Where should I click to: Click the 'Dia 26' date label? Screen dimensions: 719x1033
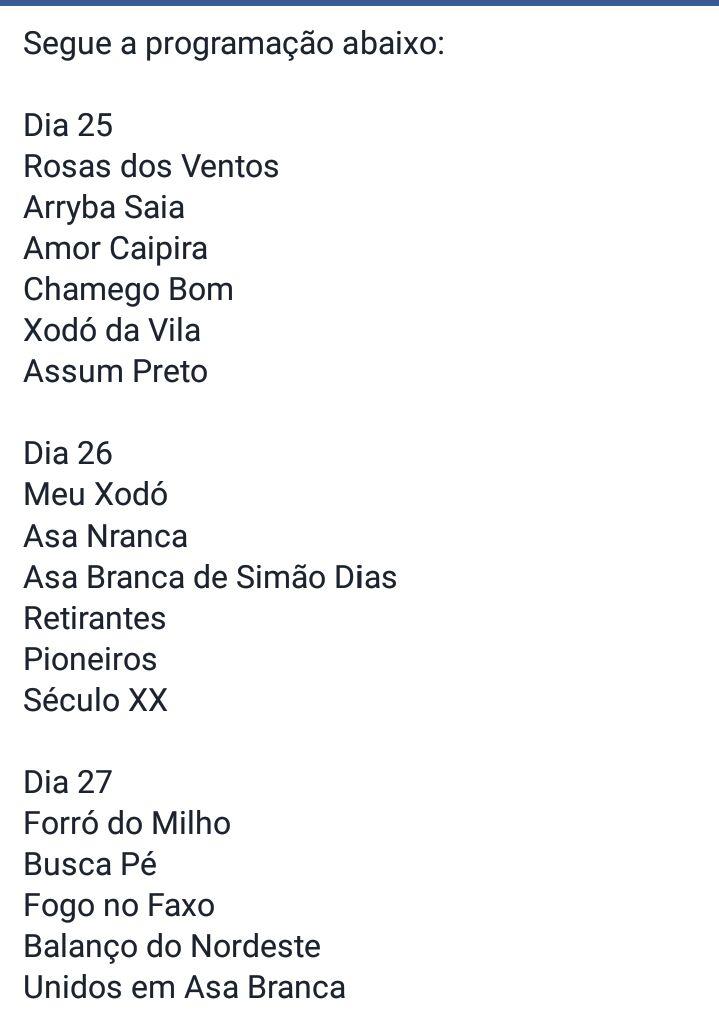tap(68, 454)
